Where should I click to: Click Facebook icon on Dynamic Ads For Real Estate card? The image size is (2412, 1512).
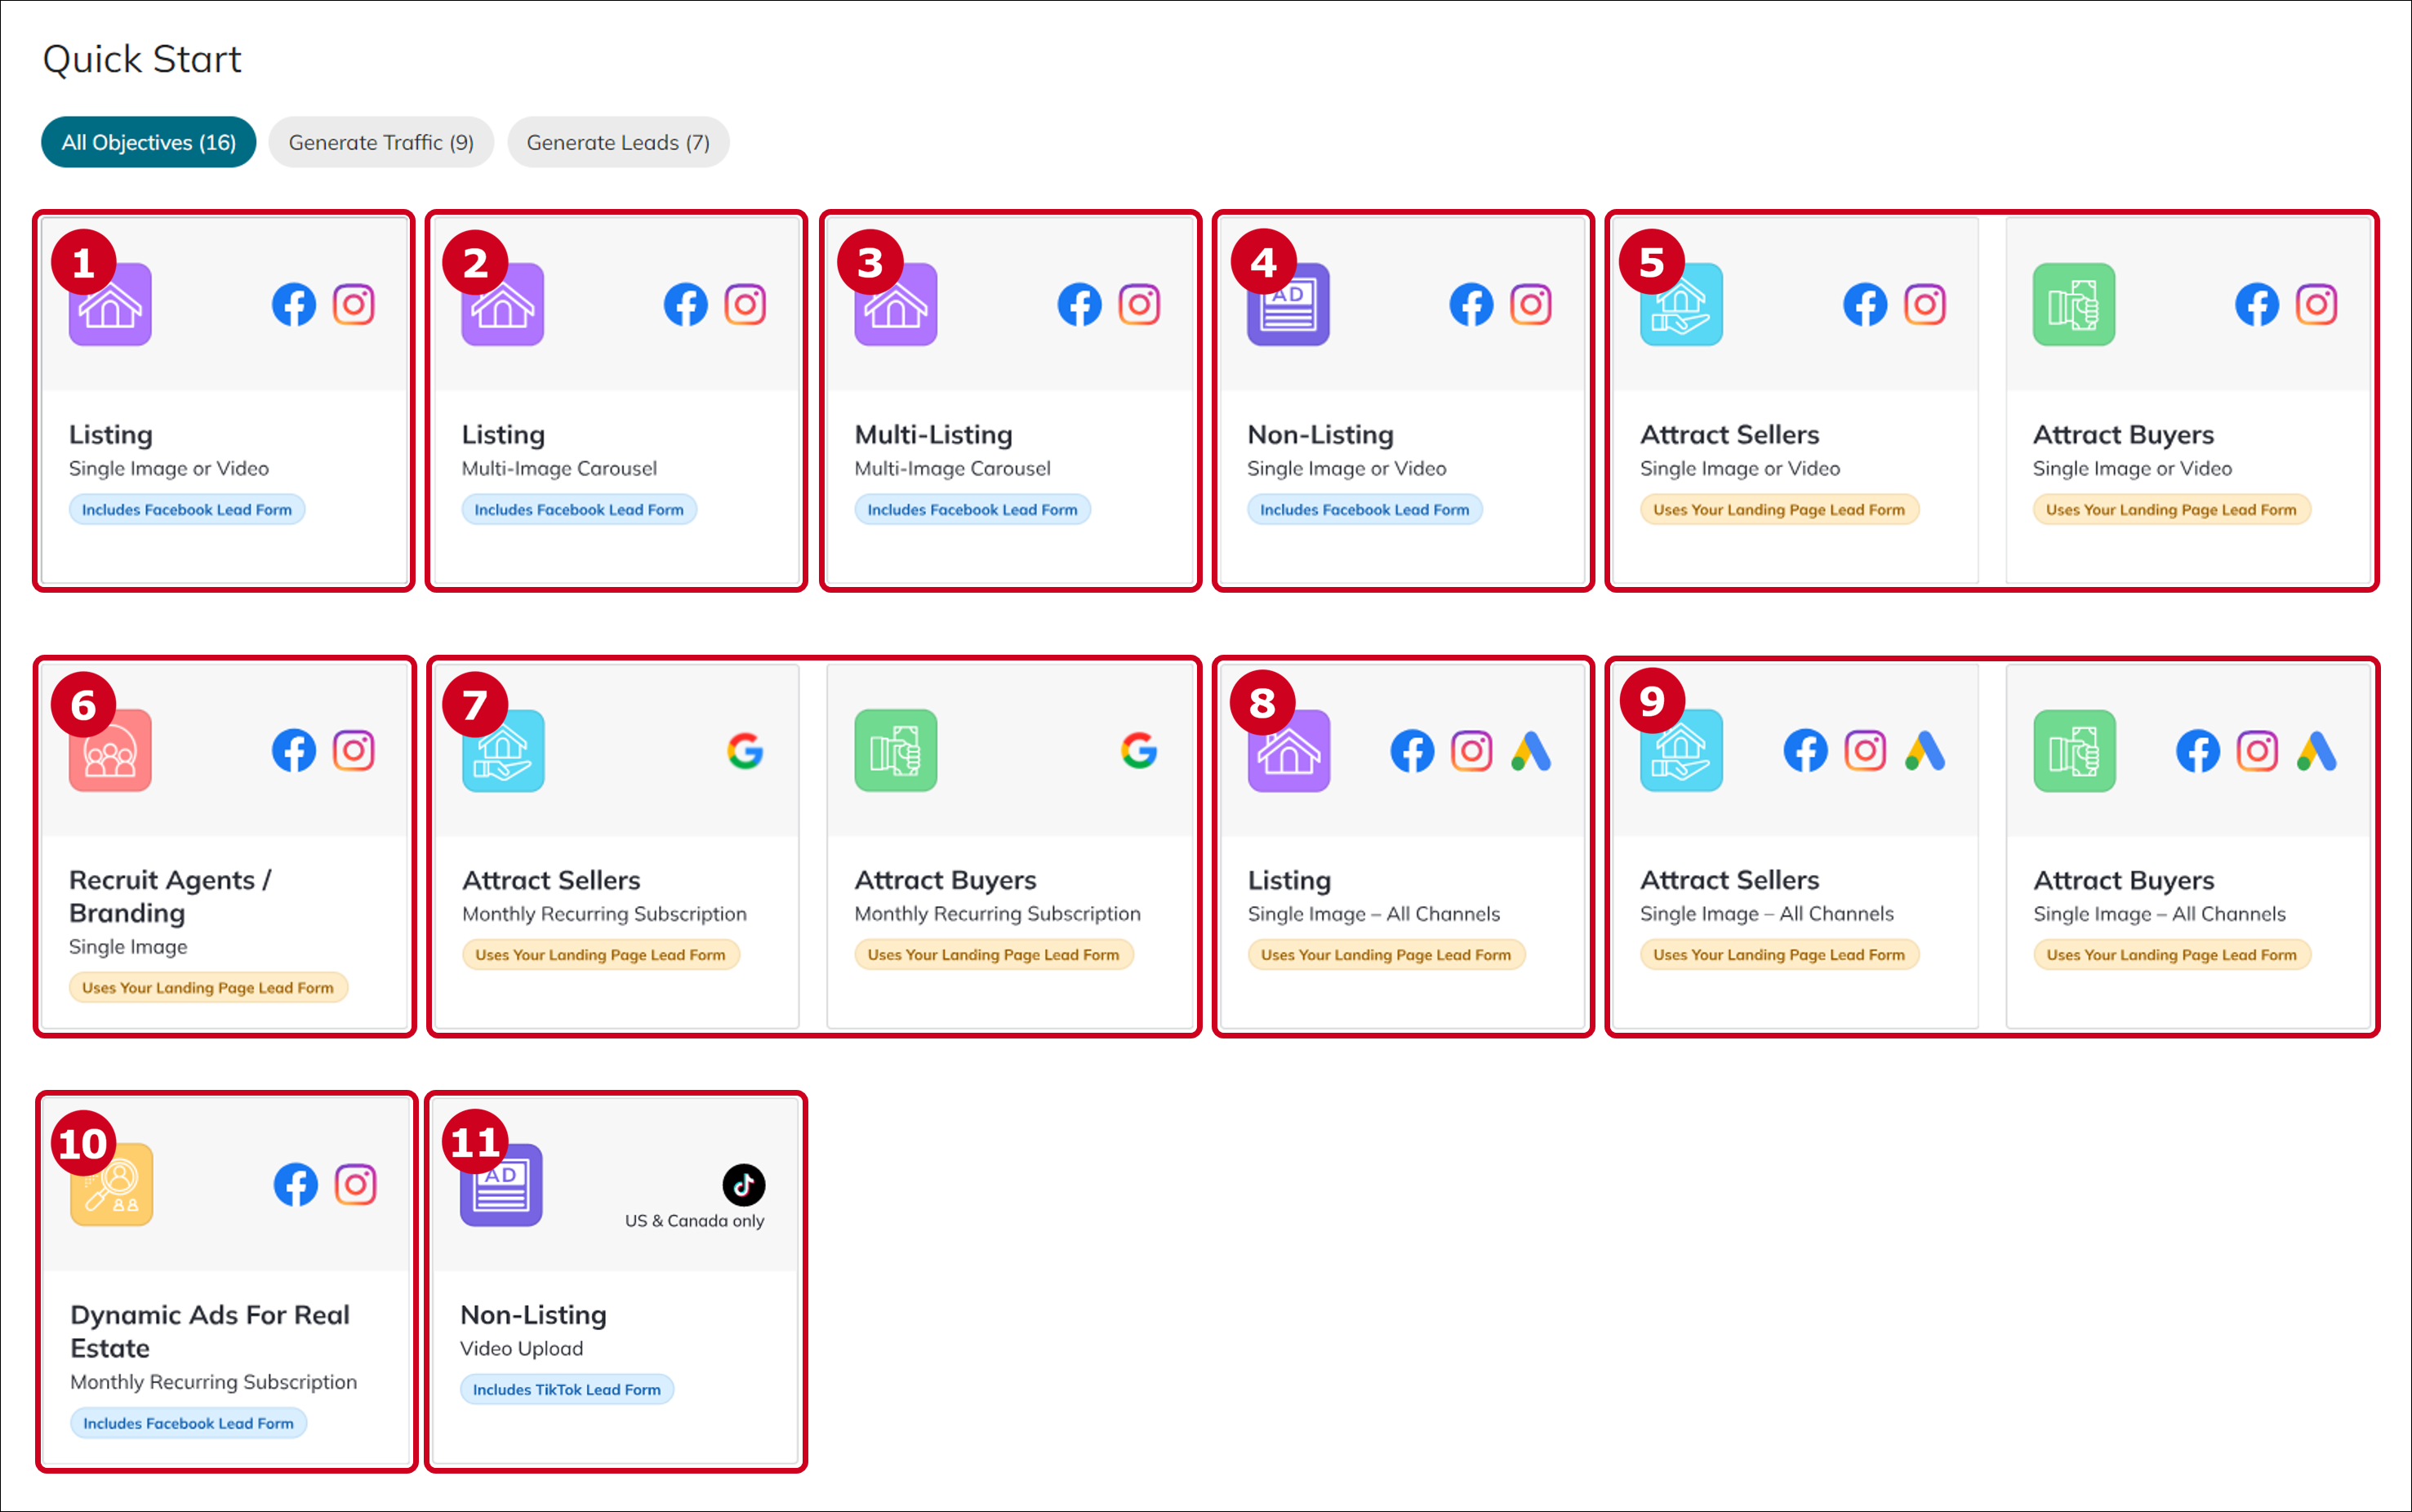(296, 1185)
